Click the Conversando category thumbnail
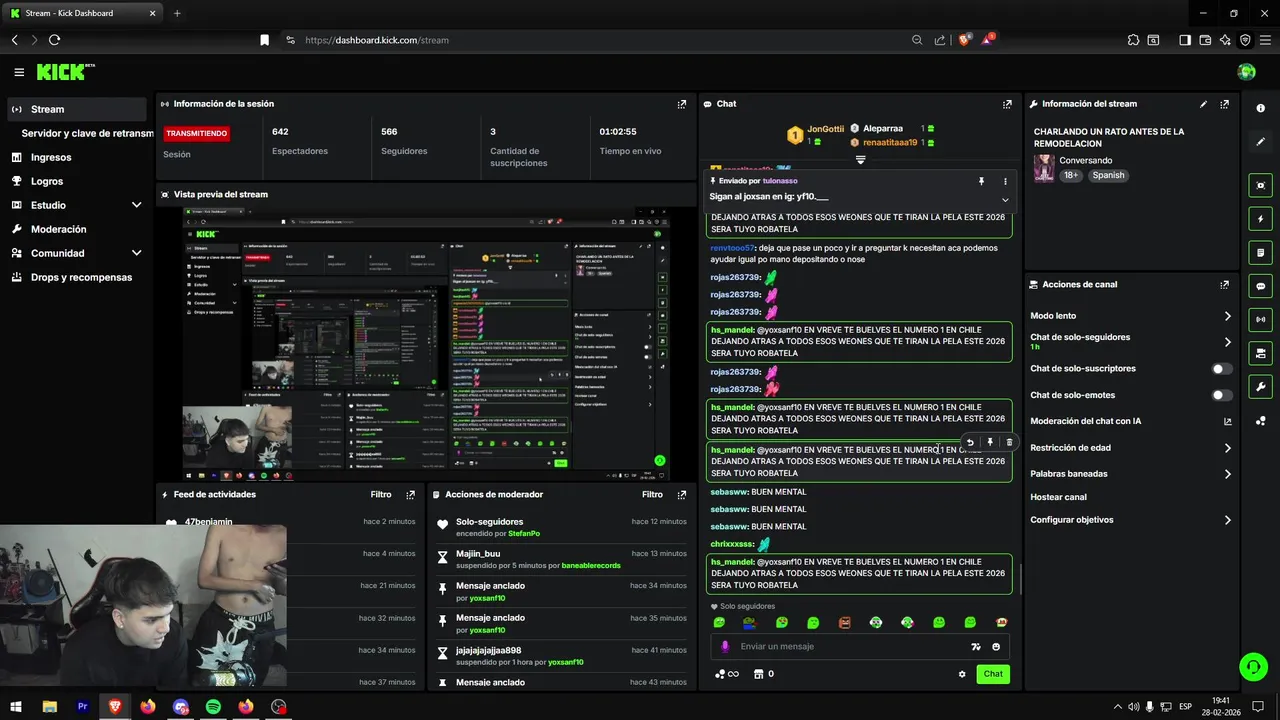1280x720 pixels. point(1044,168)
